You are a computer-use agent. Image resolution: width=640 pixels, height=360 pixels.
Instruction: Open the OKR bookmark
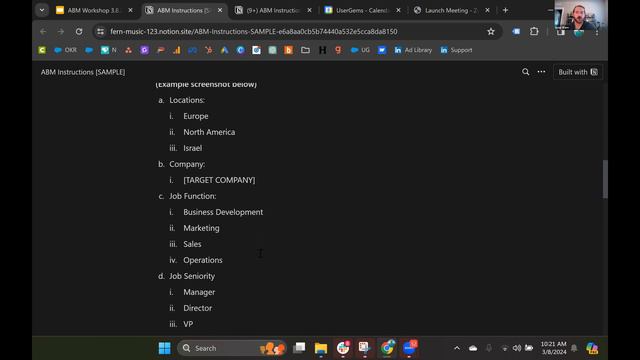tap(66, 50)
